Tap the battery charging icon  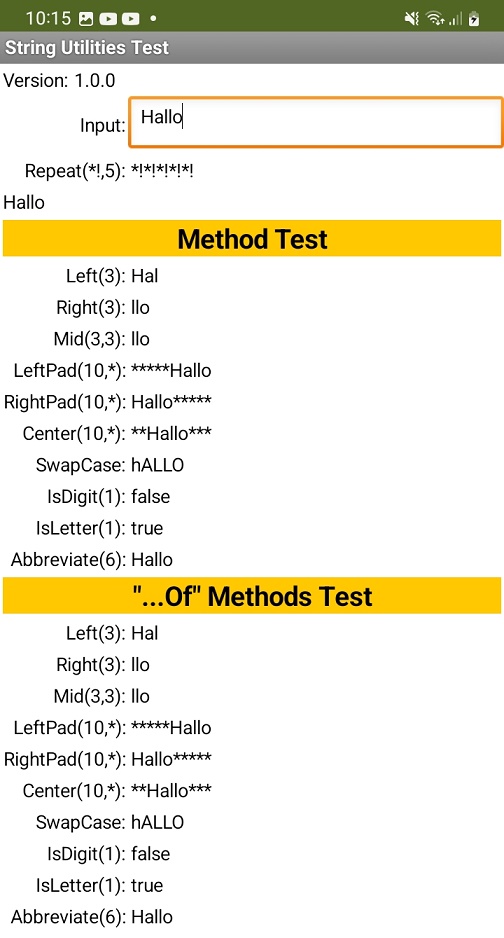[x=474, y=19]
